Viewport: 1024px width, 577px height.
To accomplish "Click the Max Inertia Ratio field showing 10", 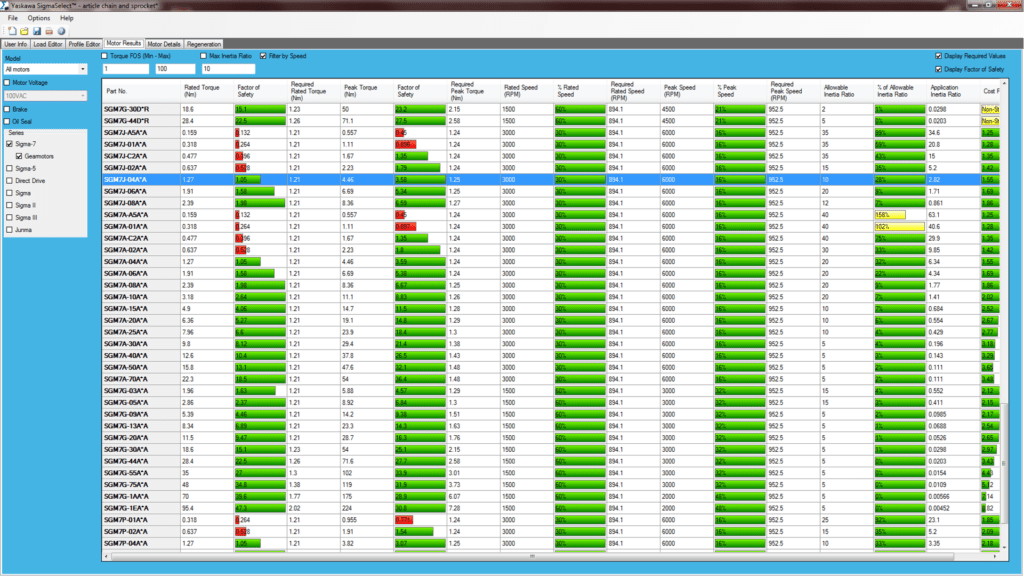I will (228, 69).
